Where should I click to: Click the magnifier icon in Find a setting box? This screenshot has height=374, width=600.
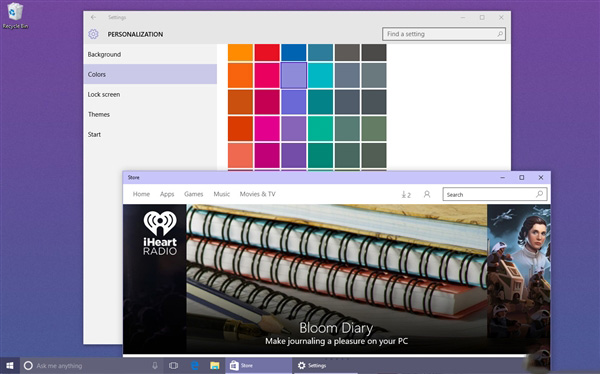(x=500, y=34)
